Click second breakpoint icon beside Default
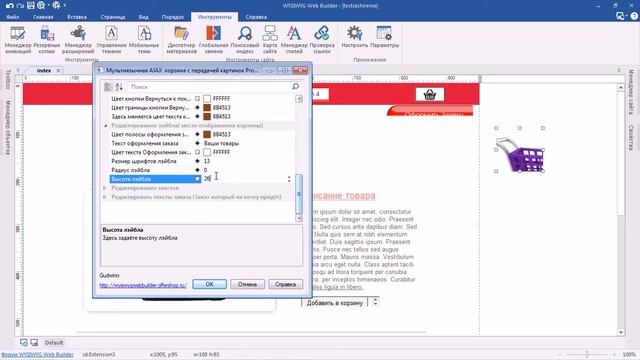640x360 pixels. click(x=34, y=342)
